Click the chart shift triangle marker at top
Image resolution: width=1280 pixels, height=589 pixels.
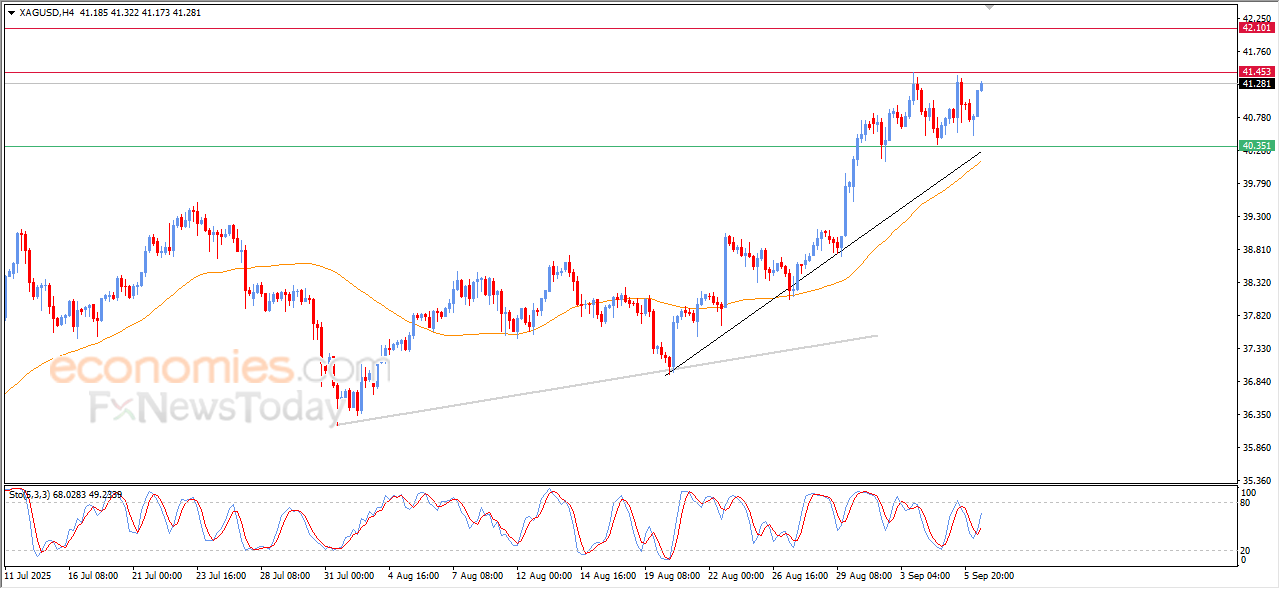(990, 7)
